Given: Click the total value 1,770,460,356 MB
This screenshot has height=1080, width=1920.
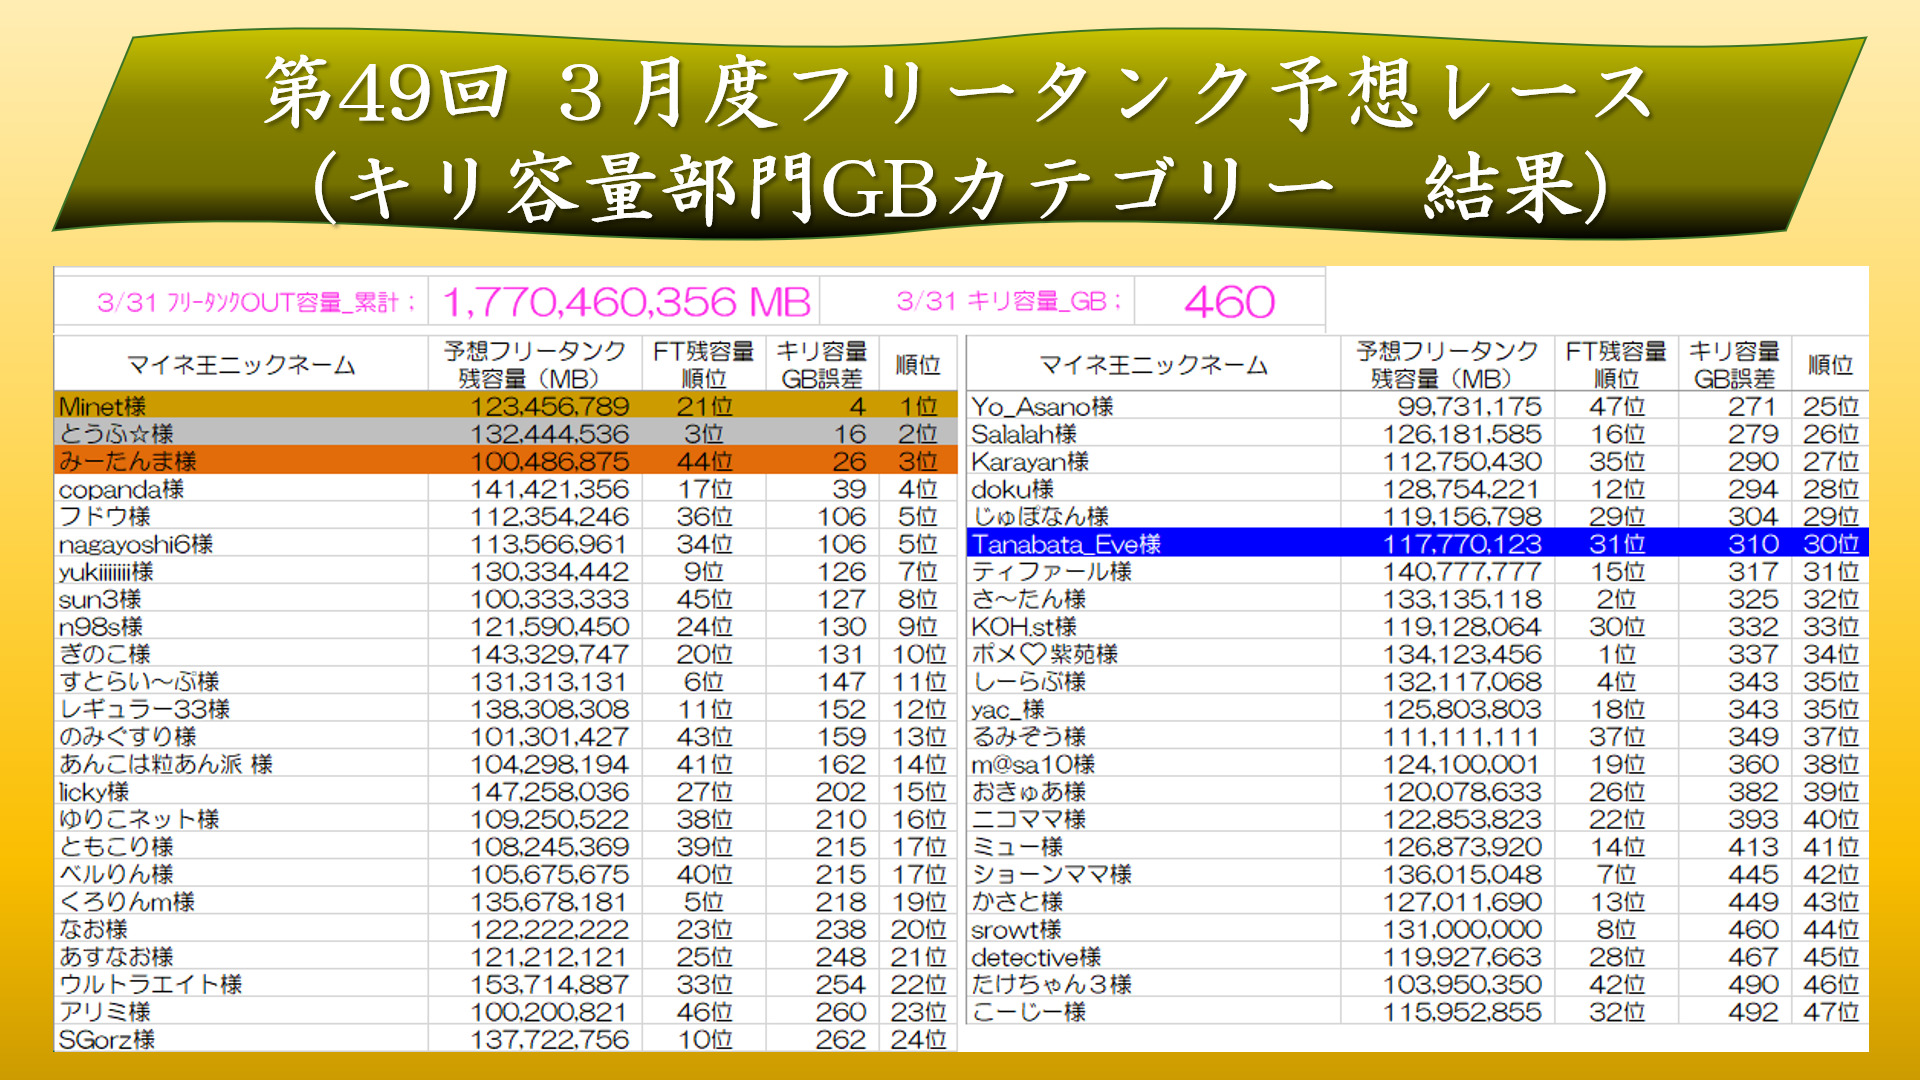Looking at the screenshot, I should 626,302.
